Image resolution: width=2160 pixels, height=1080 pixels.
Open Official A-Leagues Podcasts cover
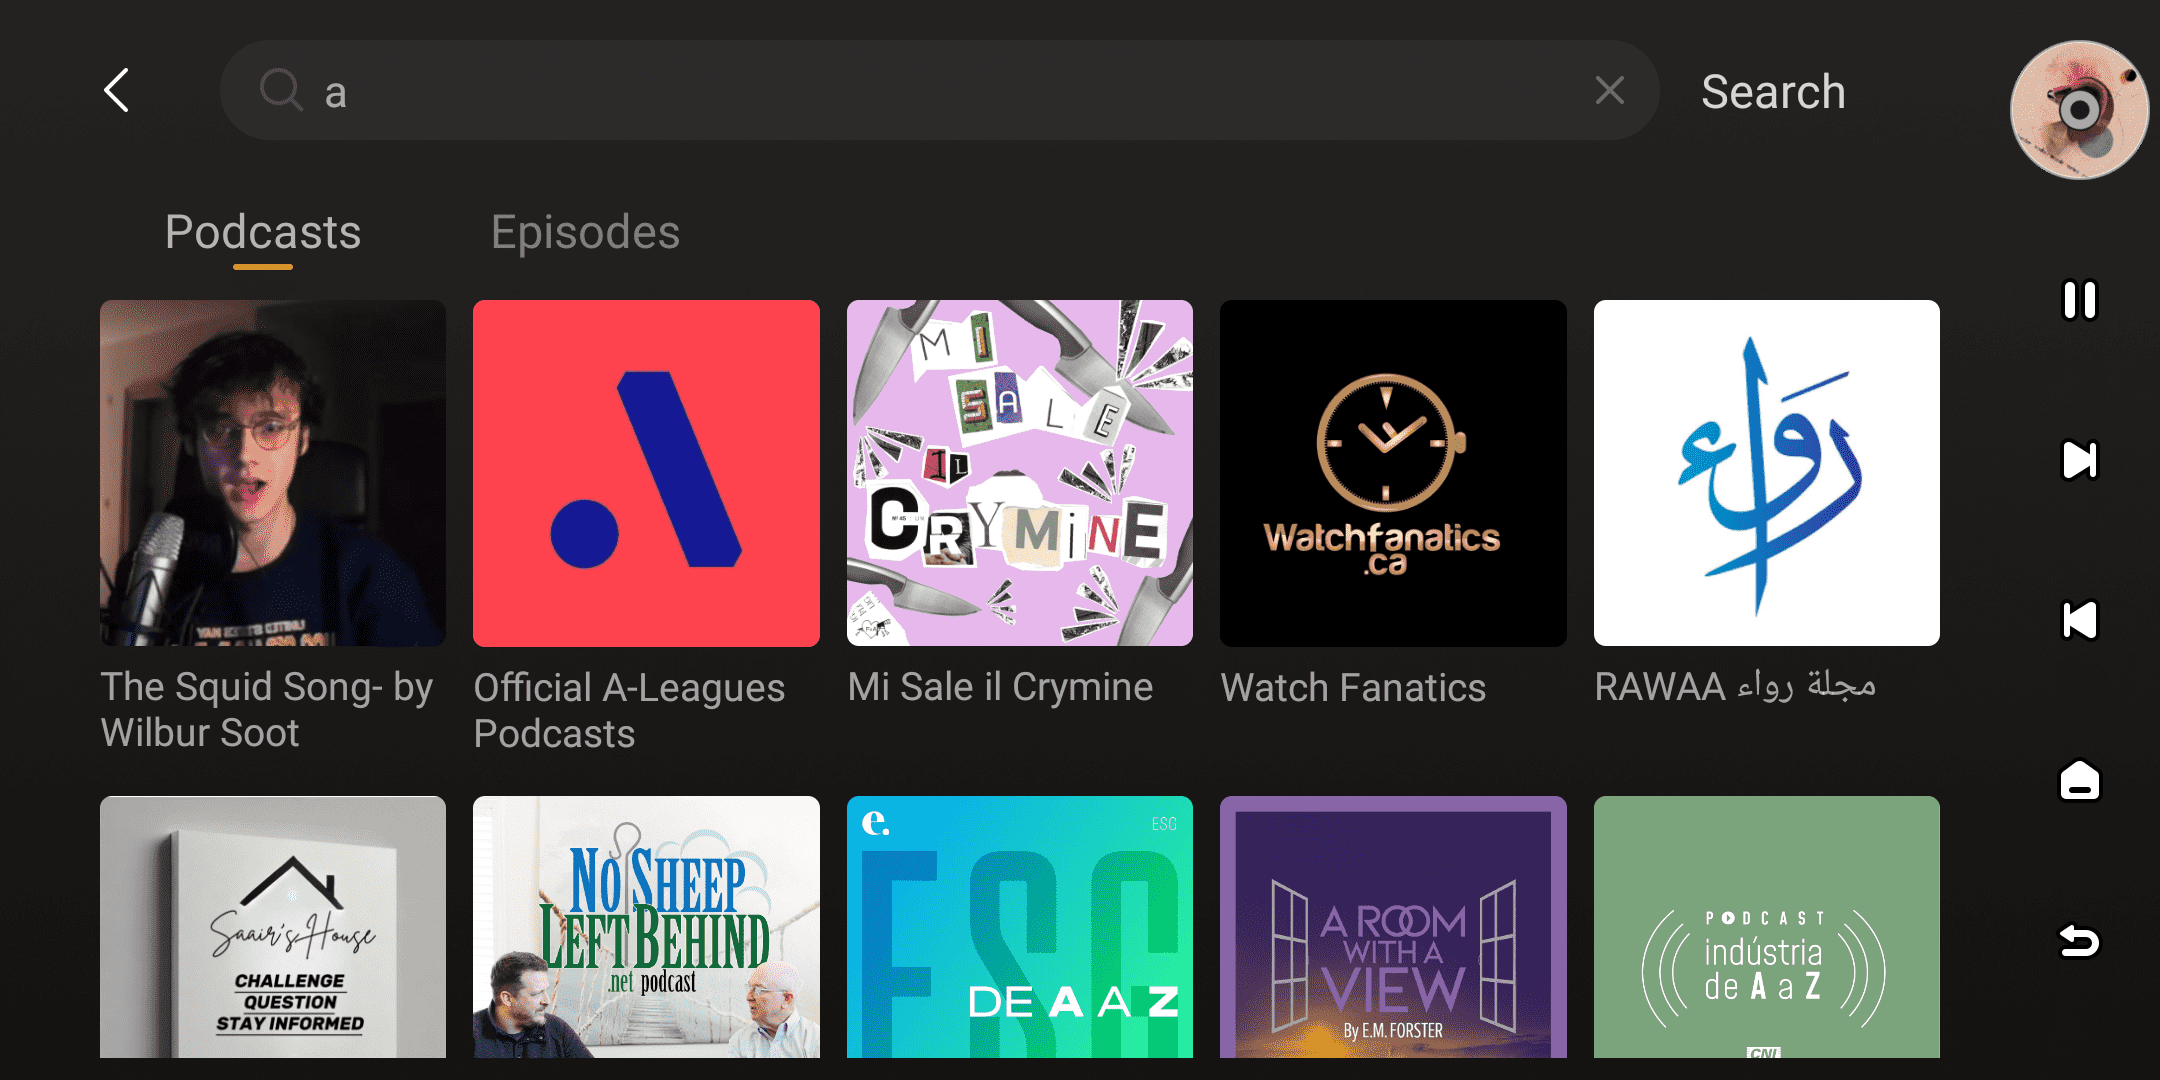click(646, 473)
